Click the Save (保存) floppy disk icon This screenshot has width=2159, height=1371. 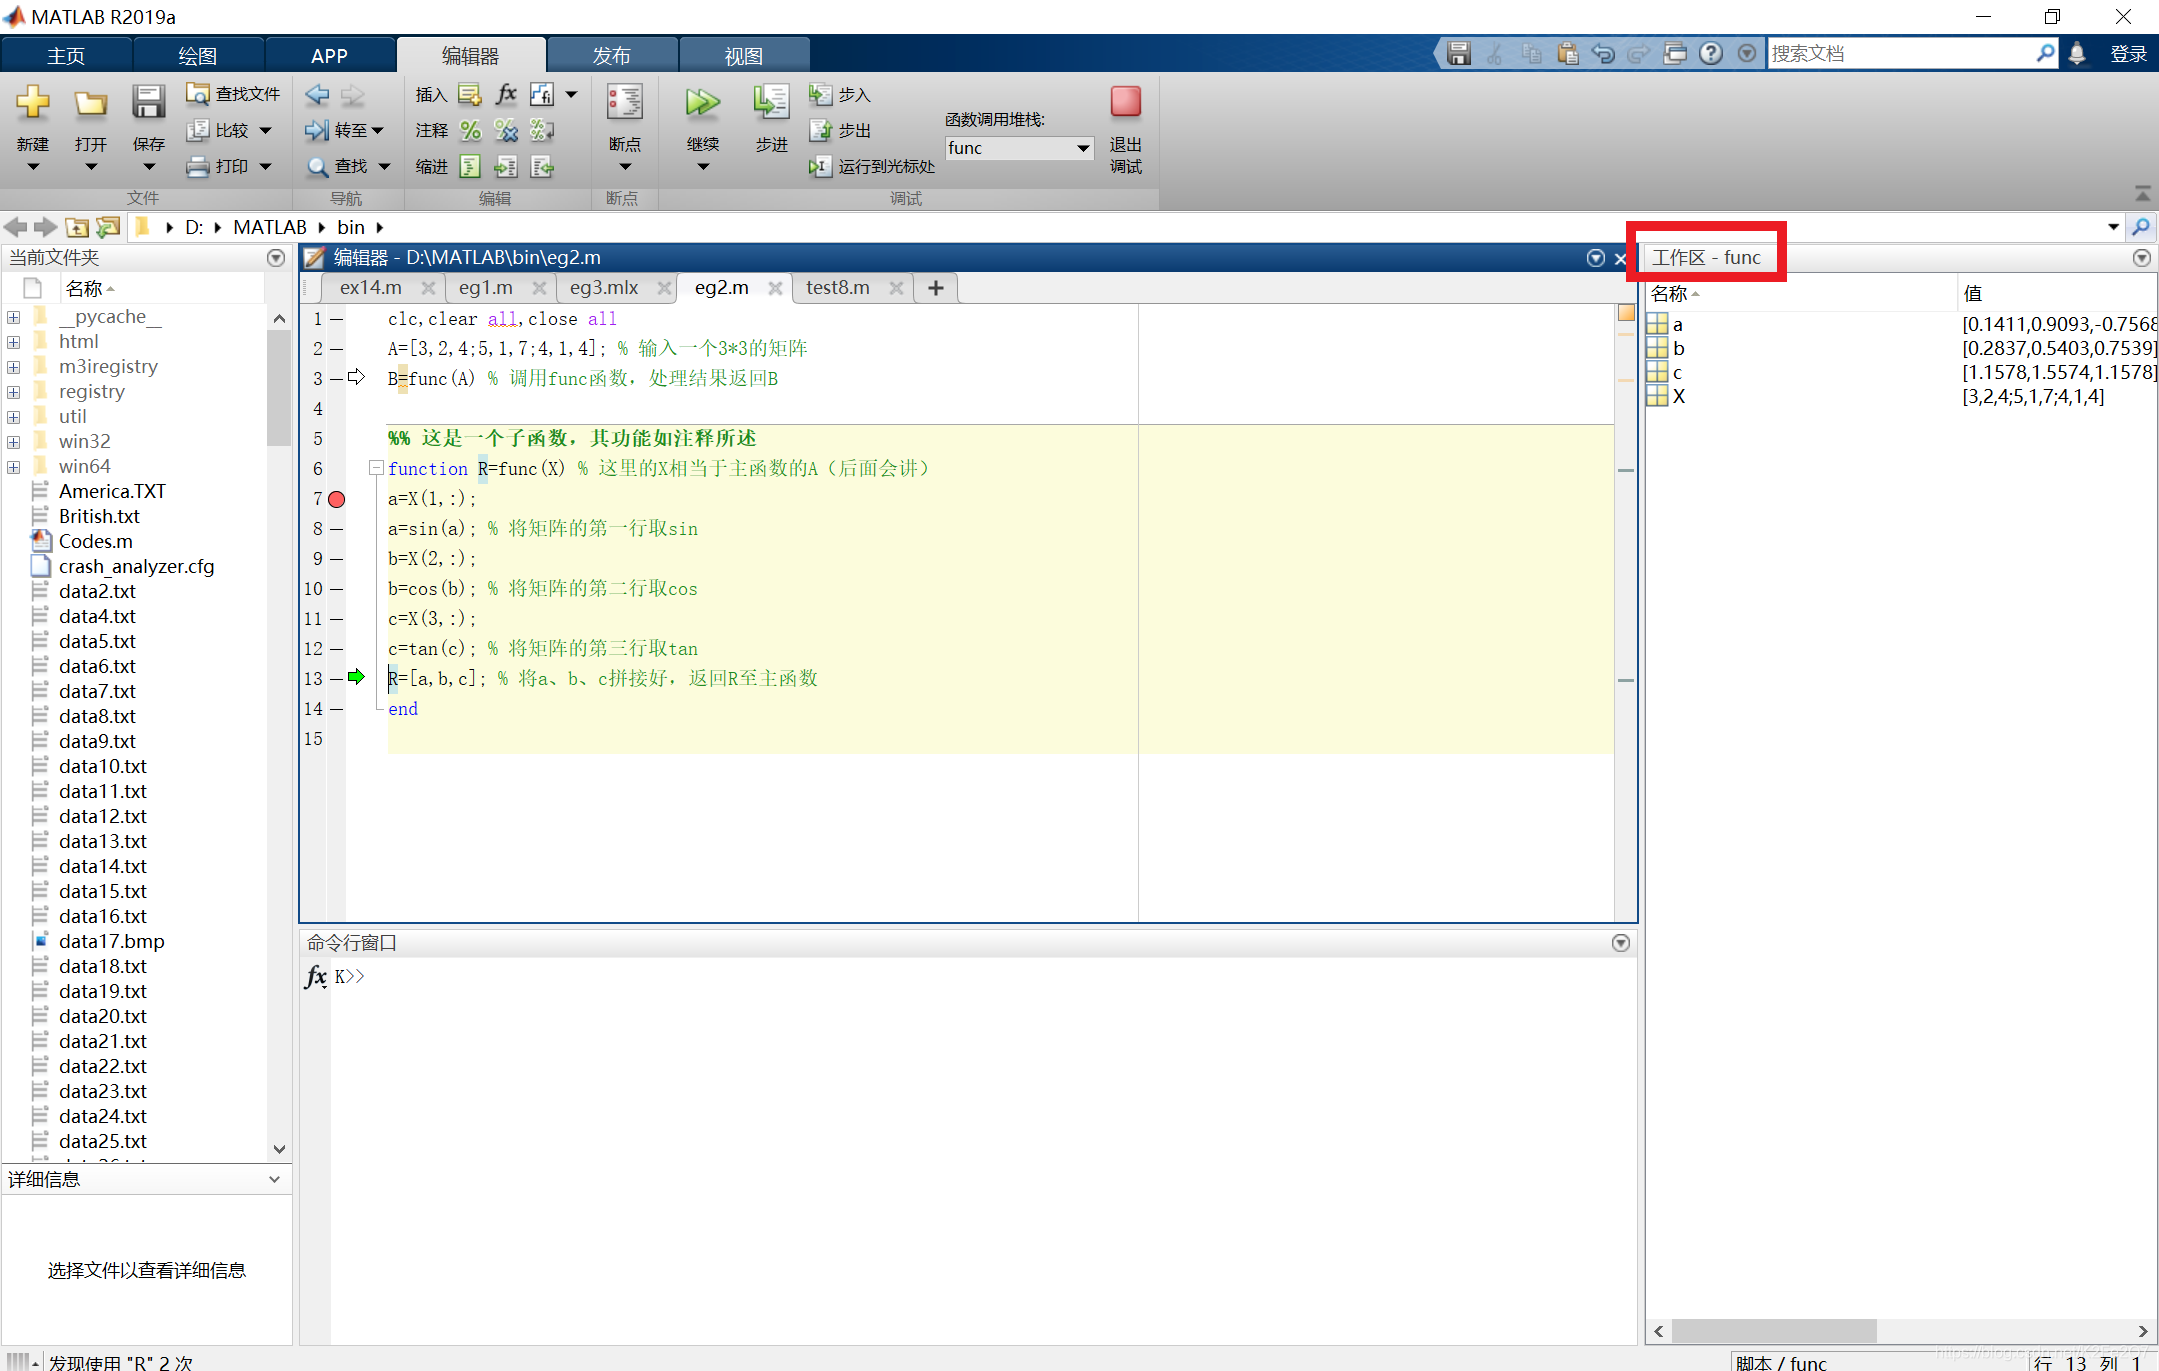[148, 102]
